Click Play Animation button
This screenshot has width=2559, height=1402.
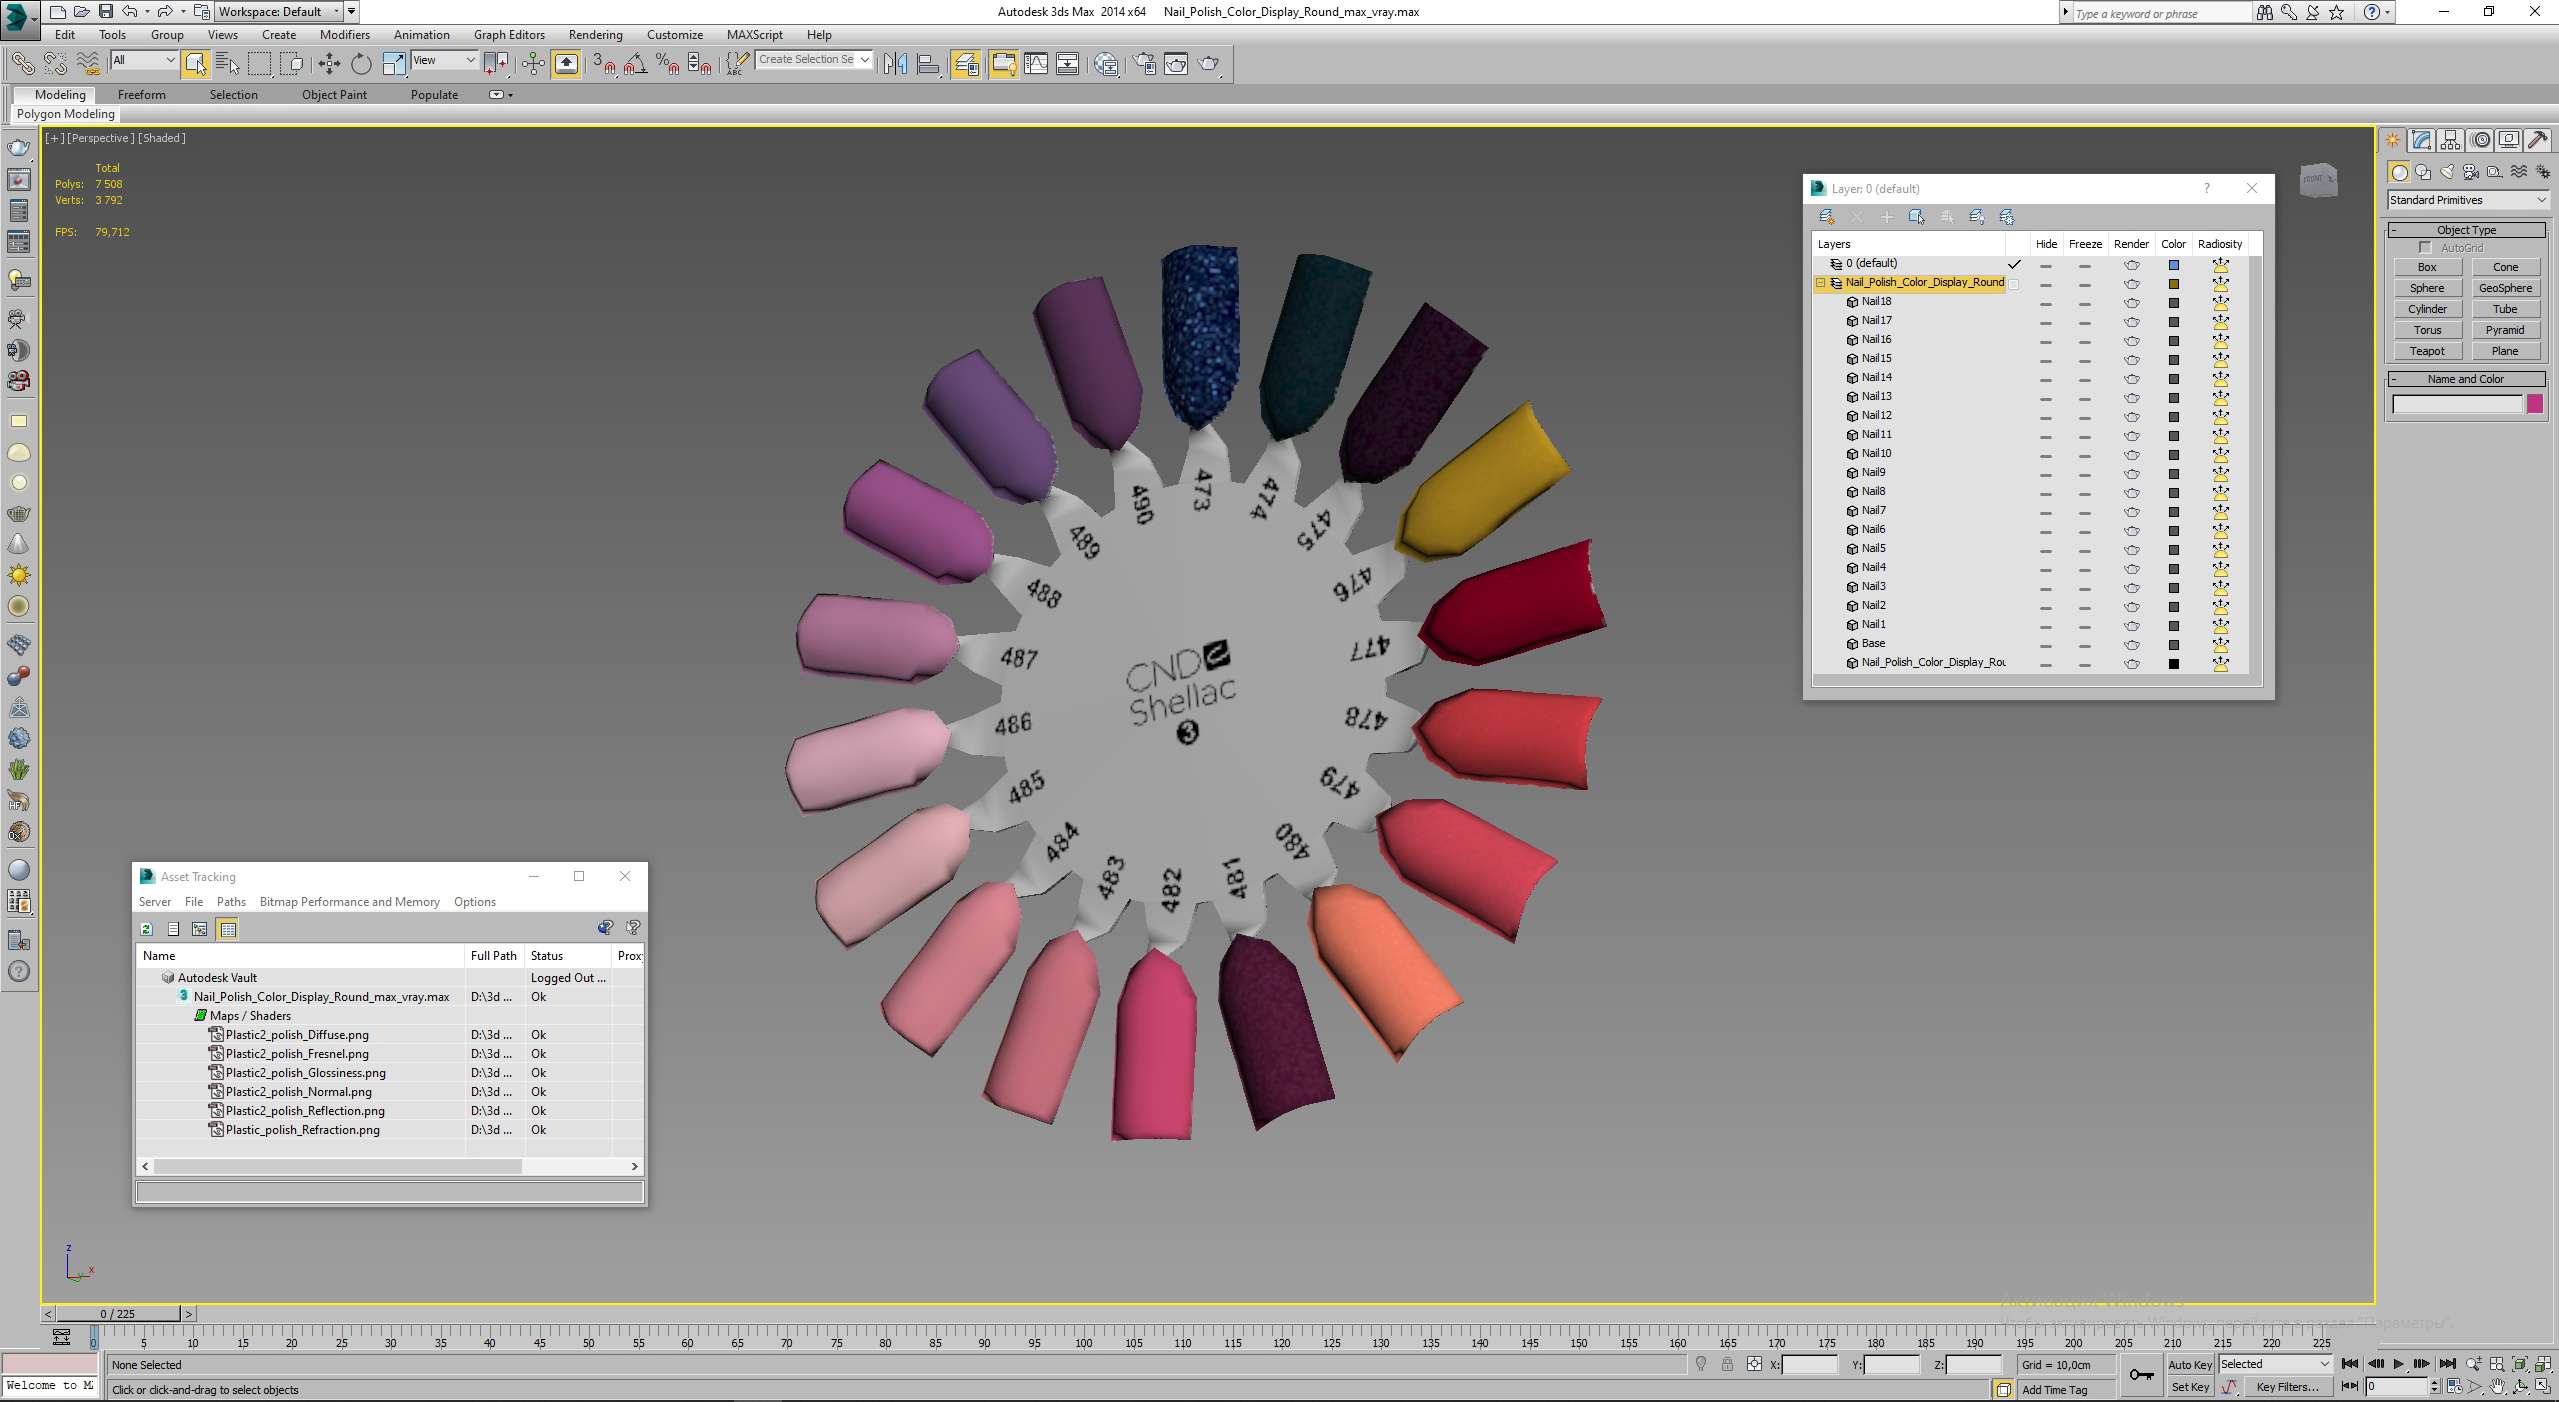tap(2399, 1364)
